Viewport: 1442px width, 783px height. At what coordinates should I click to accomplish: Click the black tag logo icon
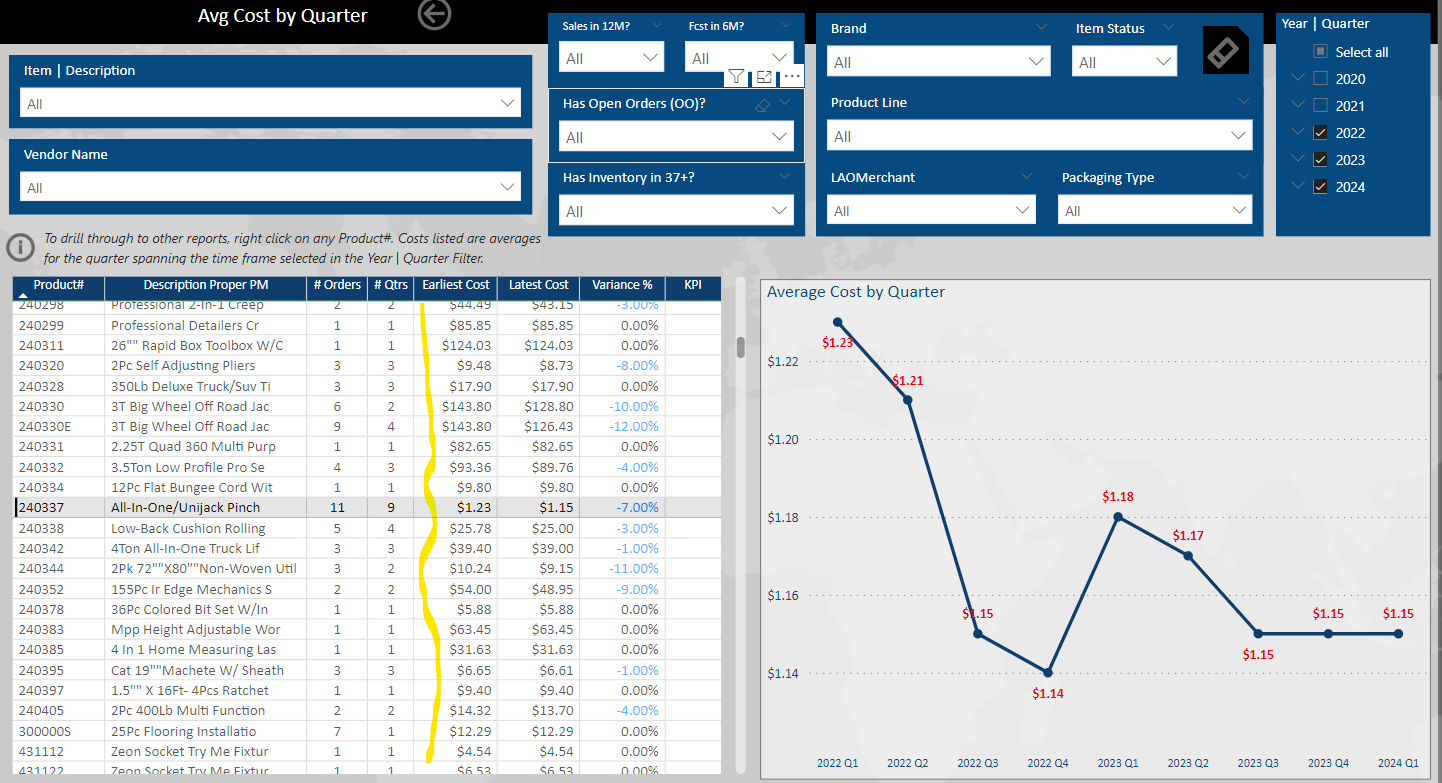[1226, 50]
